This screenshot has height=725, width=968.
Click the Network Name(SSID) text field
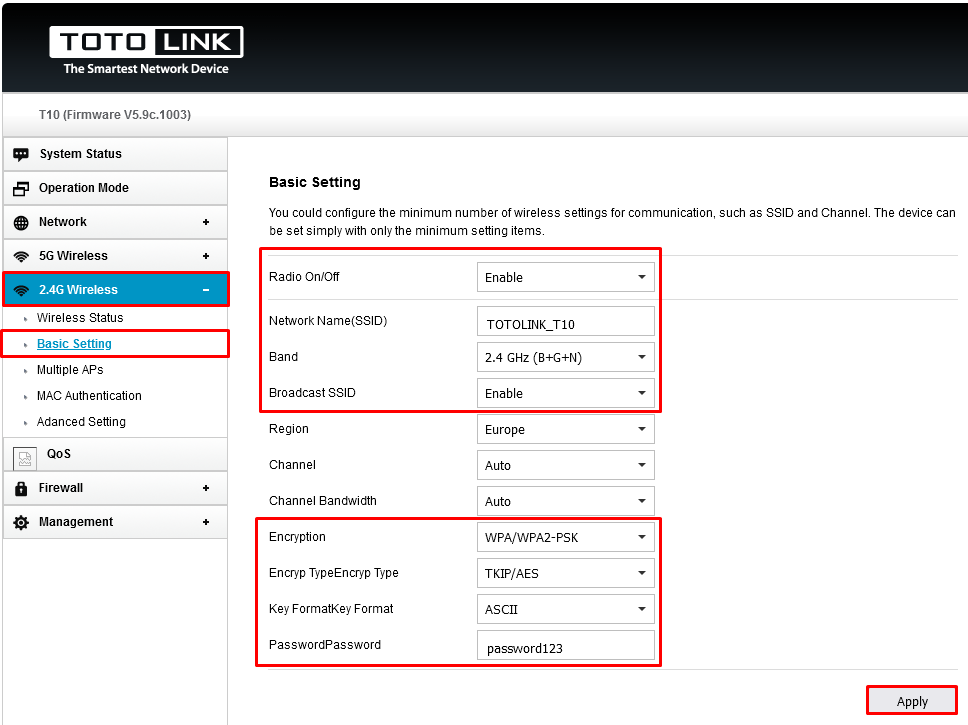click(x=565, y=323)
